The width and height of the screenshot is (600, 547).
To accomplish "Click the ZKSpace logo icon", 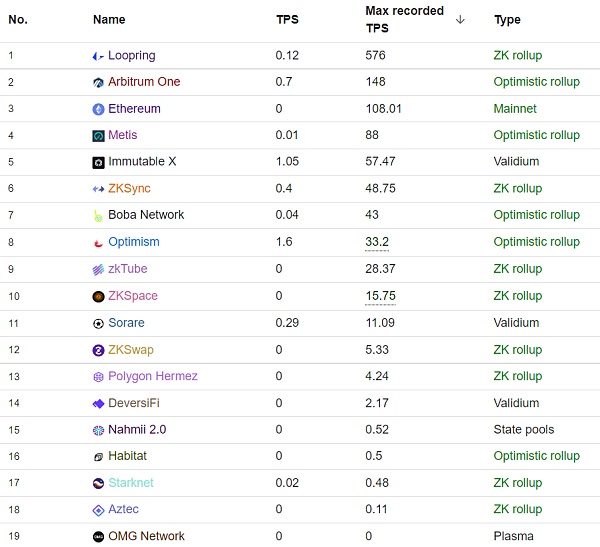I will pyautogui.click(x=98, y=296).
